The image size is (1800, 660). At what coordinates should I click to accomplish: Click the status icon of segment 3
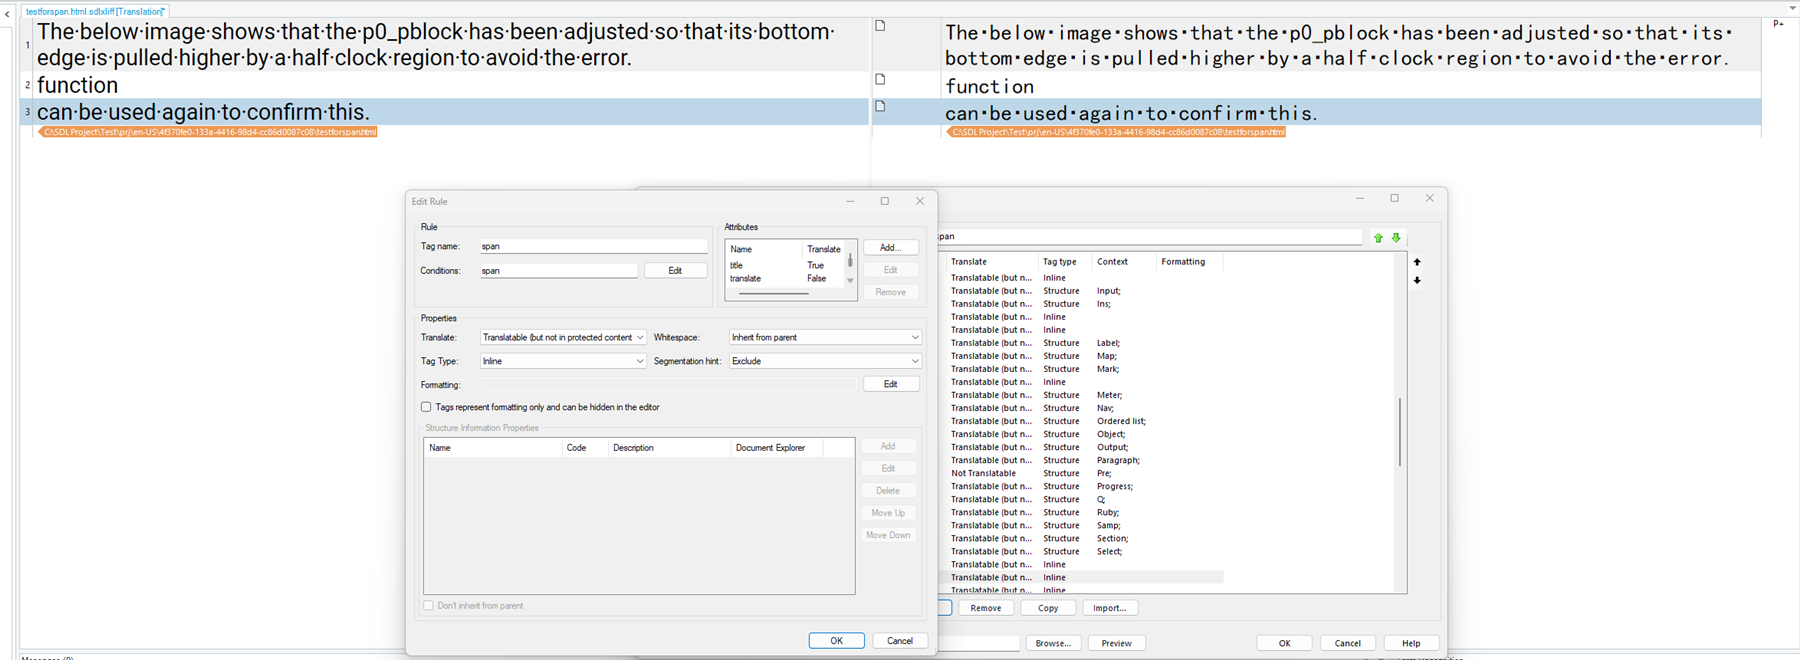[x=880, y=106]
